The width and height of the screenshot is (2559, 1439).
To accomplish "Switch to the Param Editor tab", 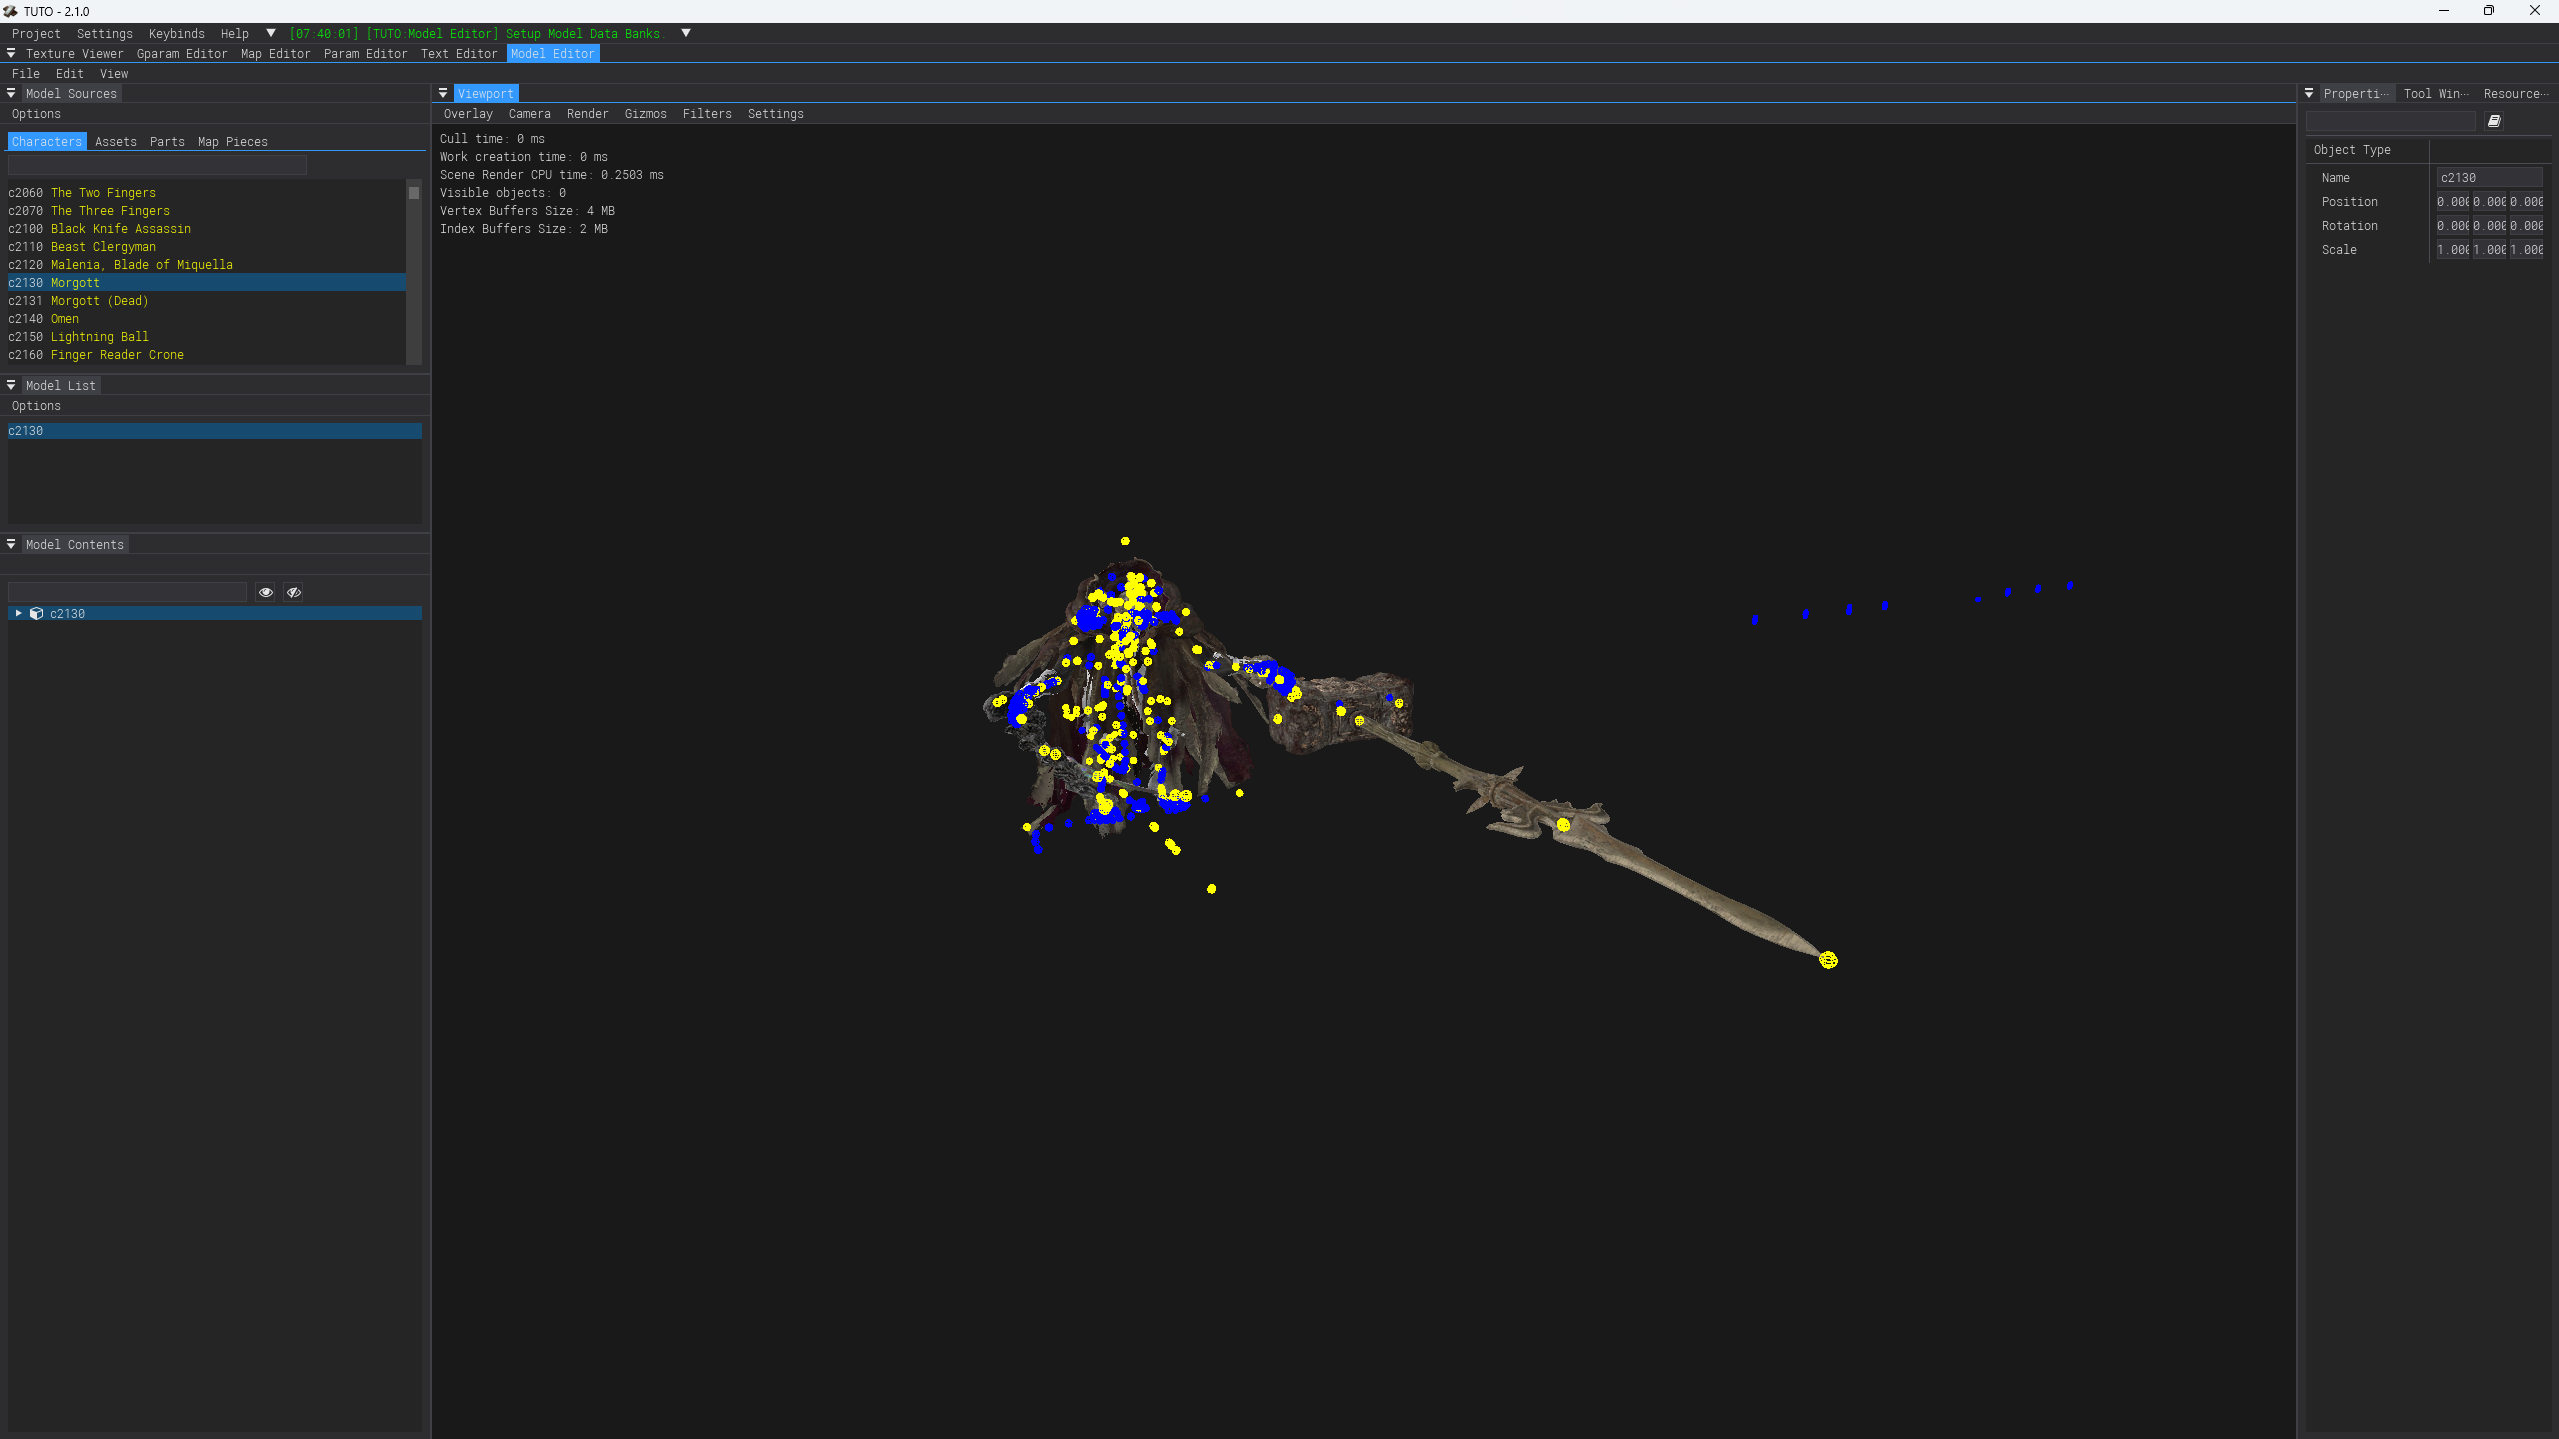I will pos(366,53).
